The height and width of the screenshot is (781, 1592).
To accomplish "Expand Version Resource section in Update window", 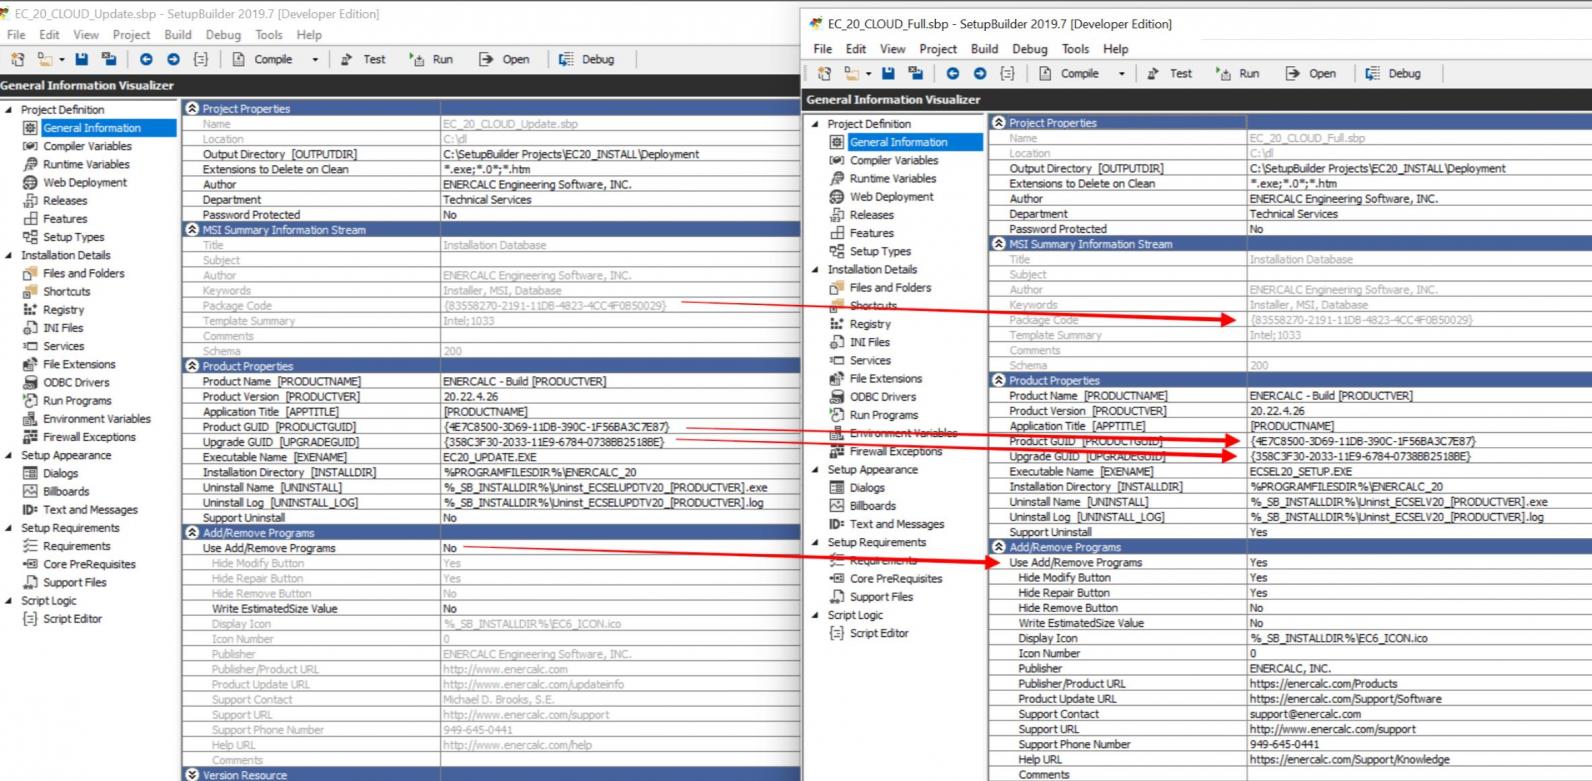I will tap(192, 775).
